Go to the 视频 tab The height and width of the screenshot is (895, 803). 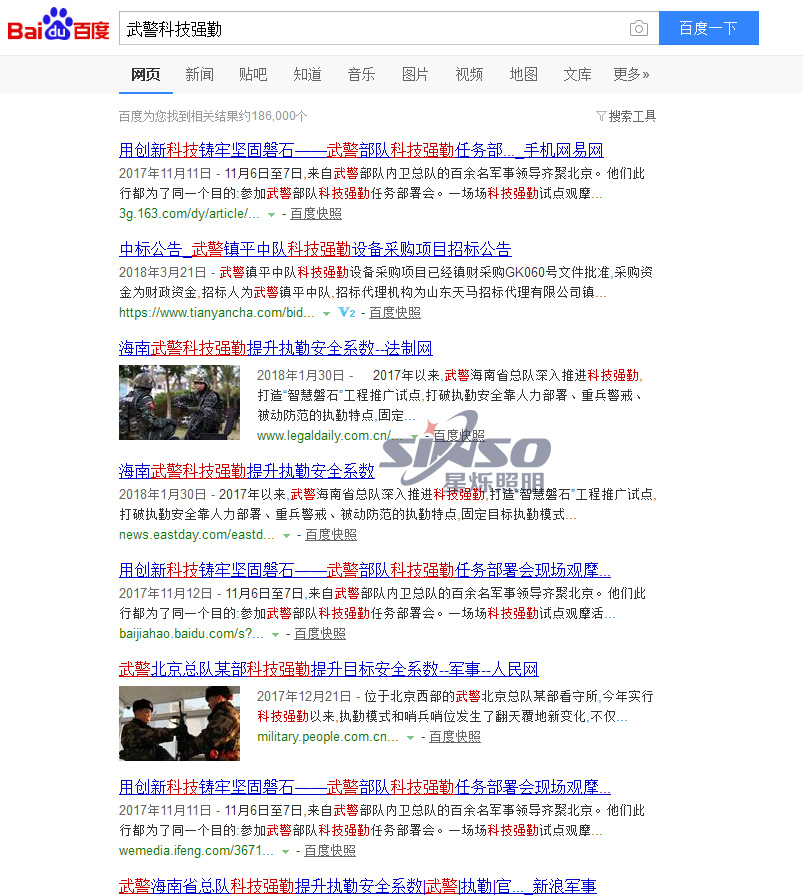pyautogui.click(x=469, y=74)
